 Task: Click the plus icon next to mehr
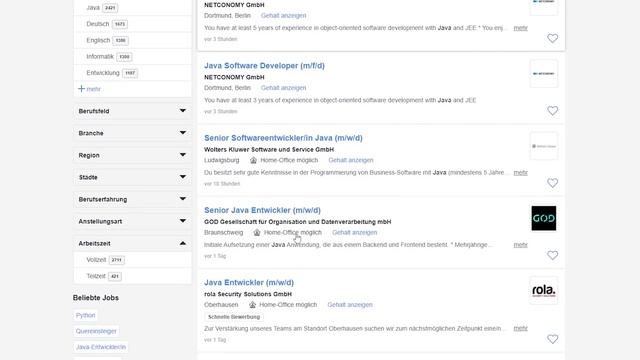[81, 89]
